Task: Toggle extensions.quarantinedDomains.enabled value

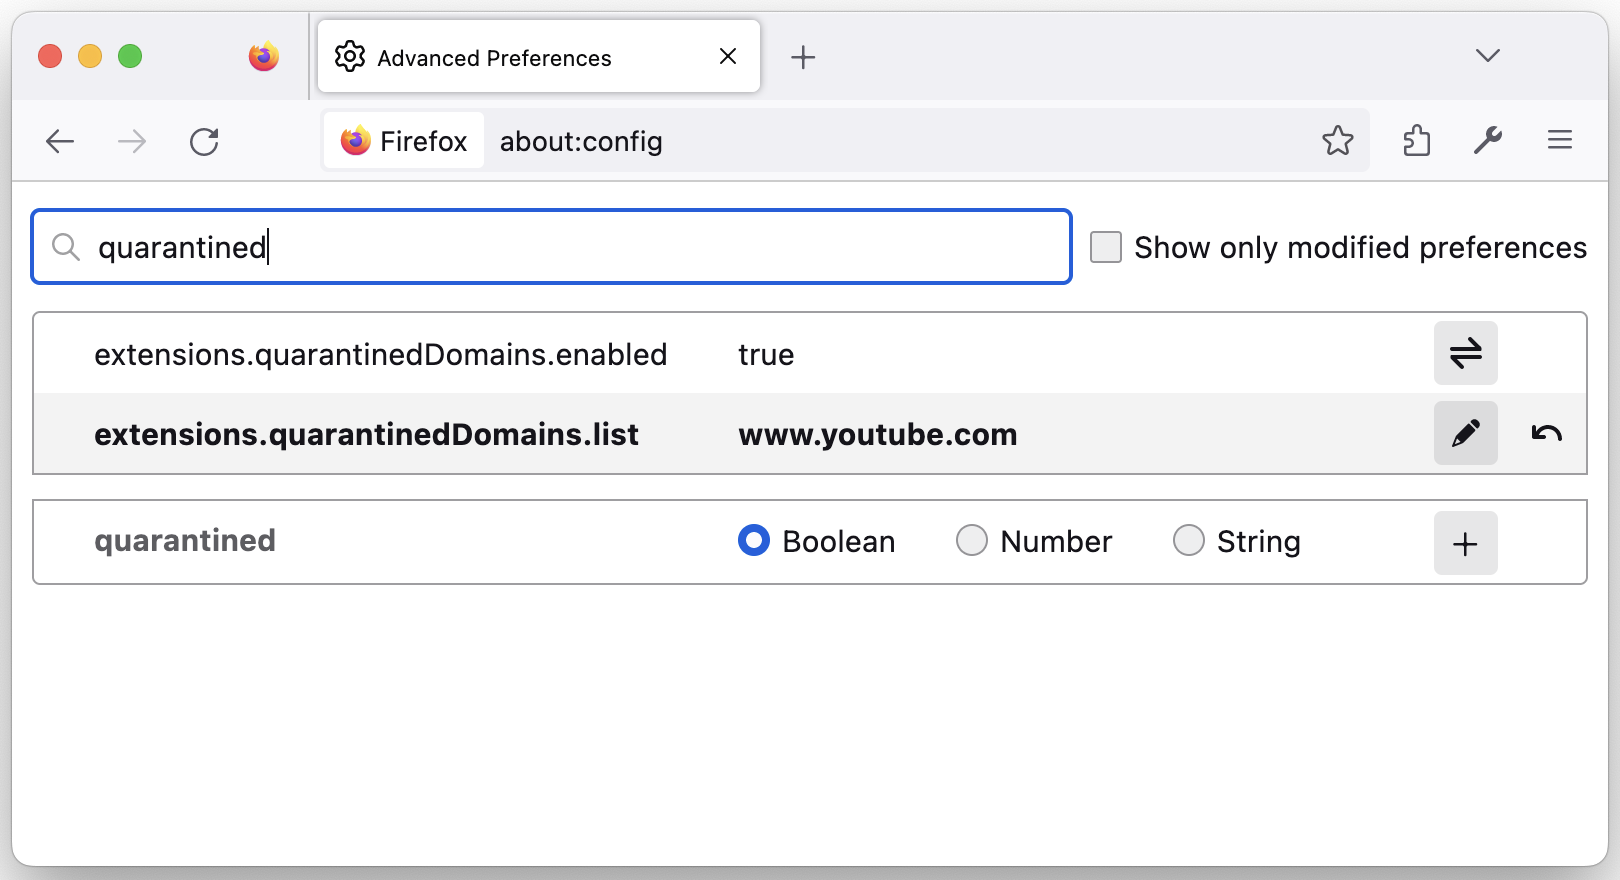Action: pyautogui.click(x=1466, y=353)
